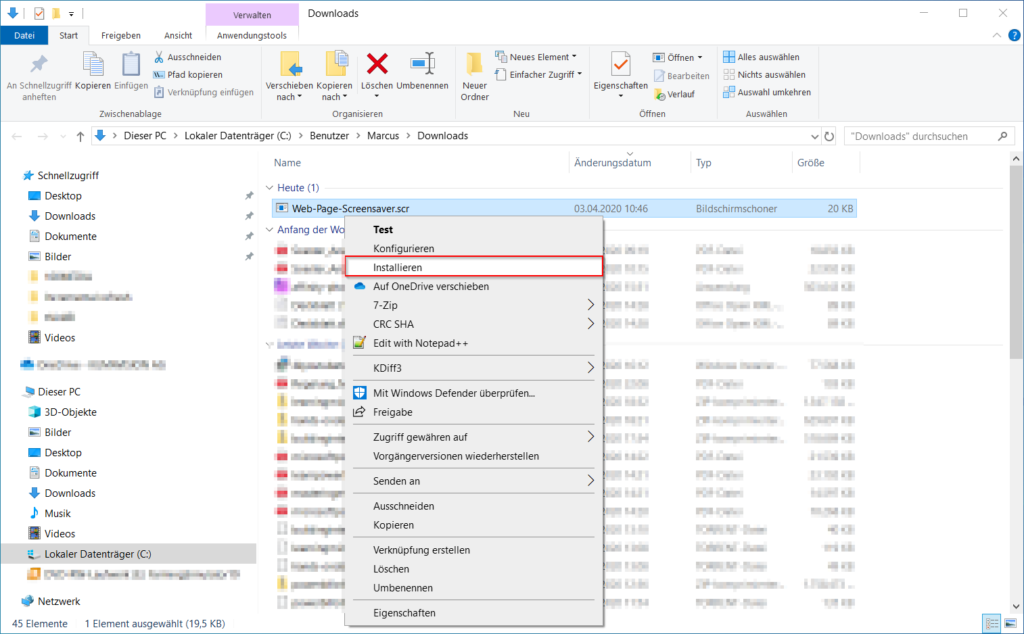This screenshot has height=634, width=1024.
Task: Open the Anwendungstools tab
Action: coord(252,35)
